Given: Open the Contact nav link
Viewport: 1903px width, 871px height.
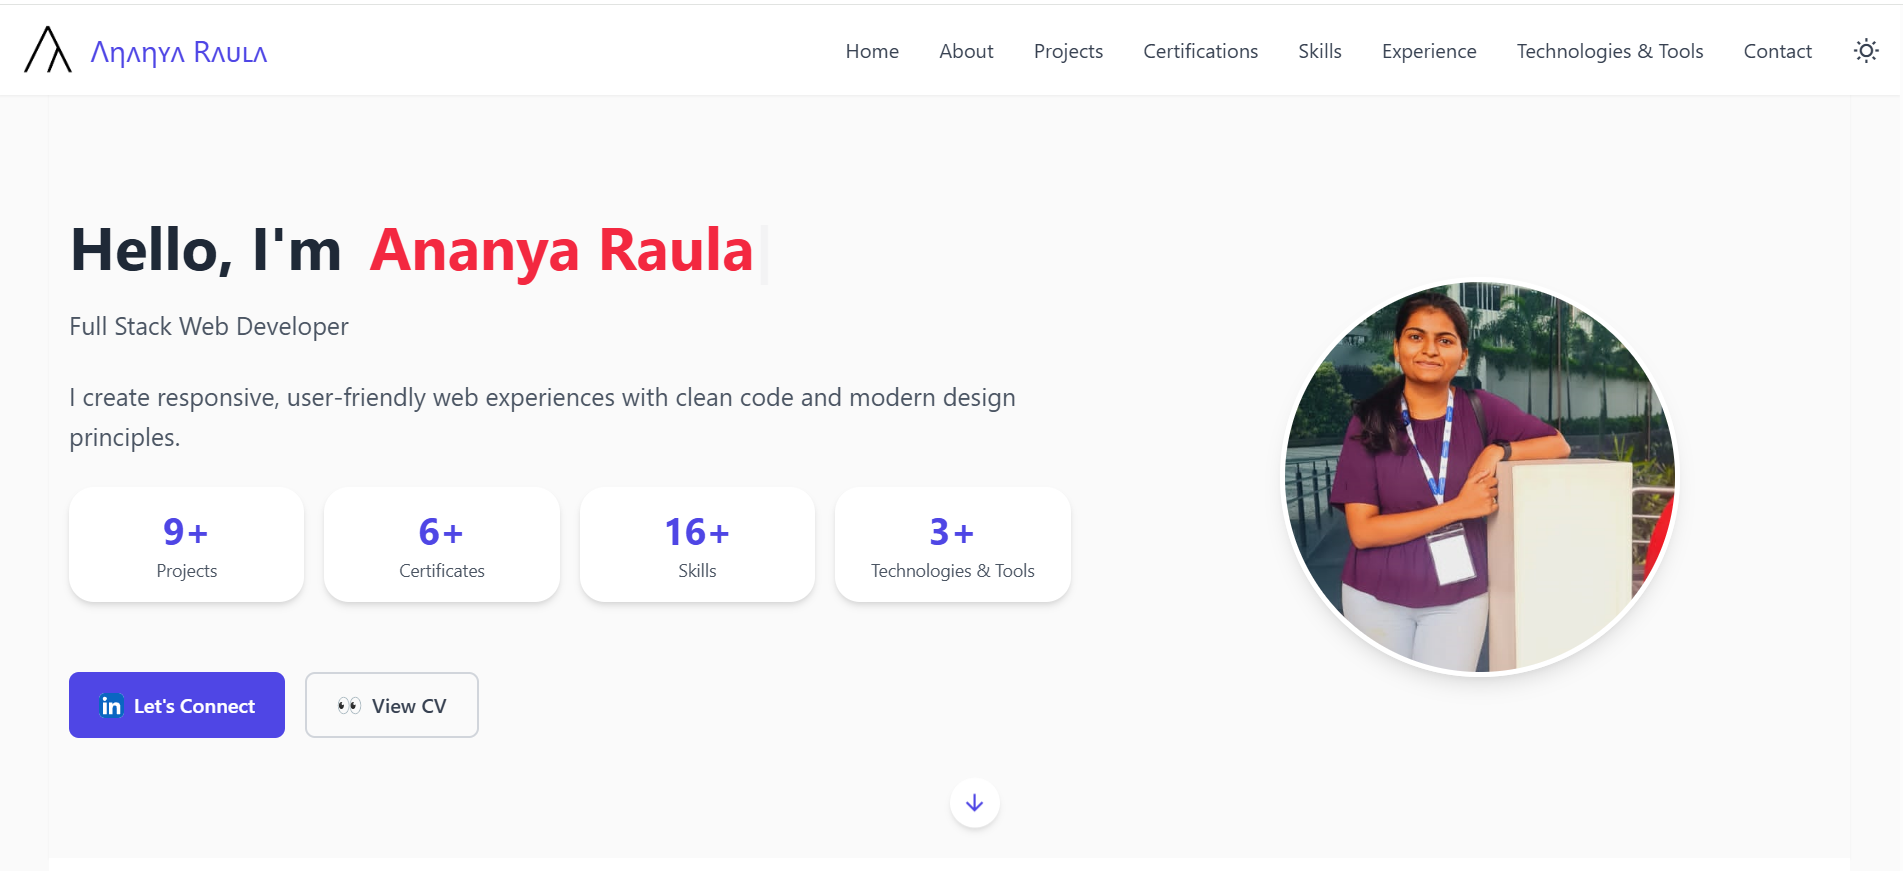Looking at the screenshot, I should [x=1777, y=51].
